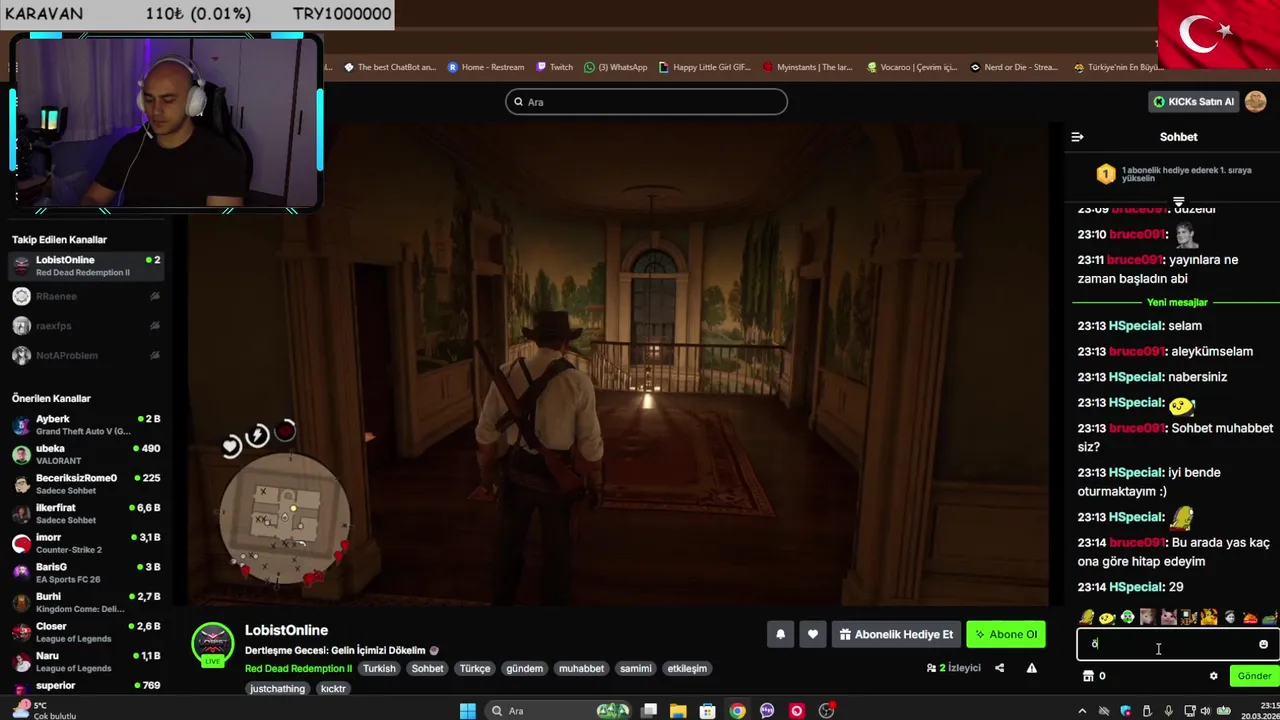Click the LobistOnline channel avatar with LIVE badge
The height and width of the screenshot is (720, 1280).
[x=212, y=645]
